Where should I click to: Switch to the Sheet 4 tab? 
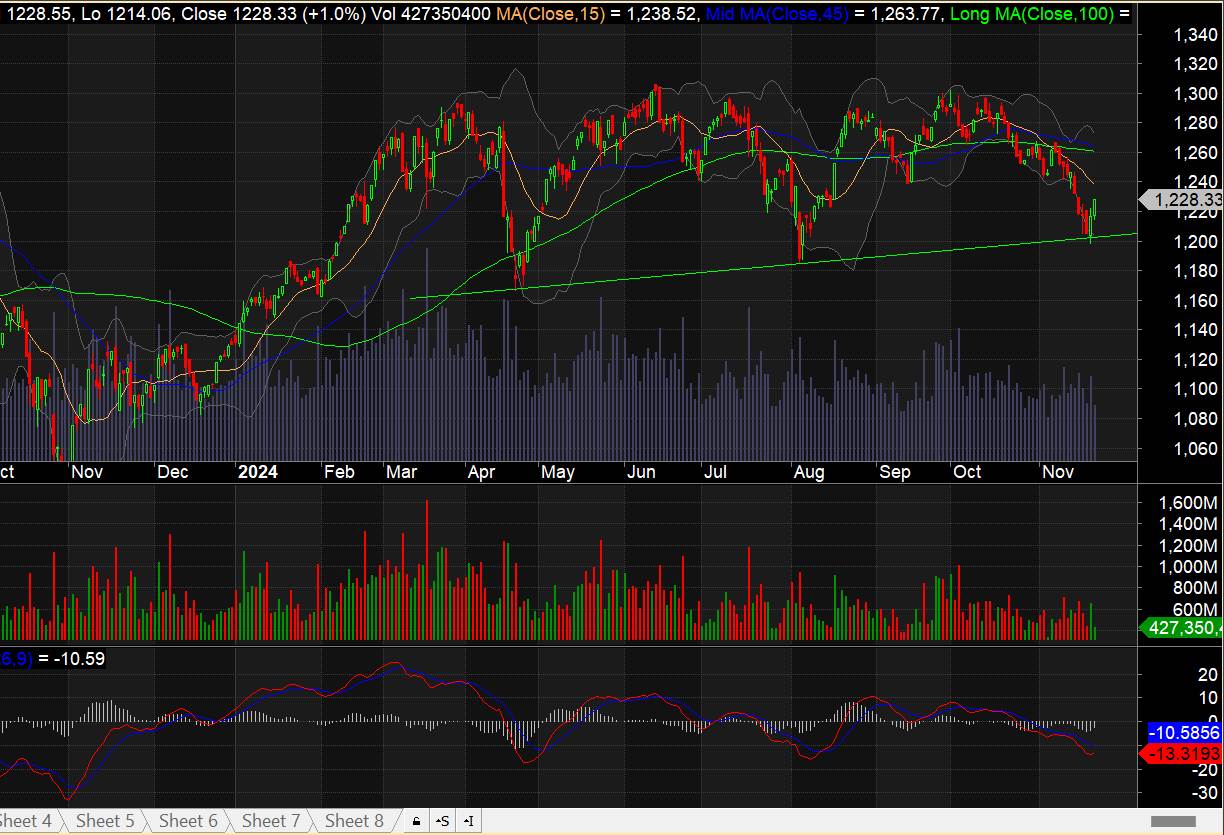(x=26, y=821)
